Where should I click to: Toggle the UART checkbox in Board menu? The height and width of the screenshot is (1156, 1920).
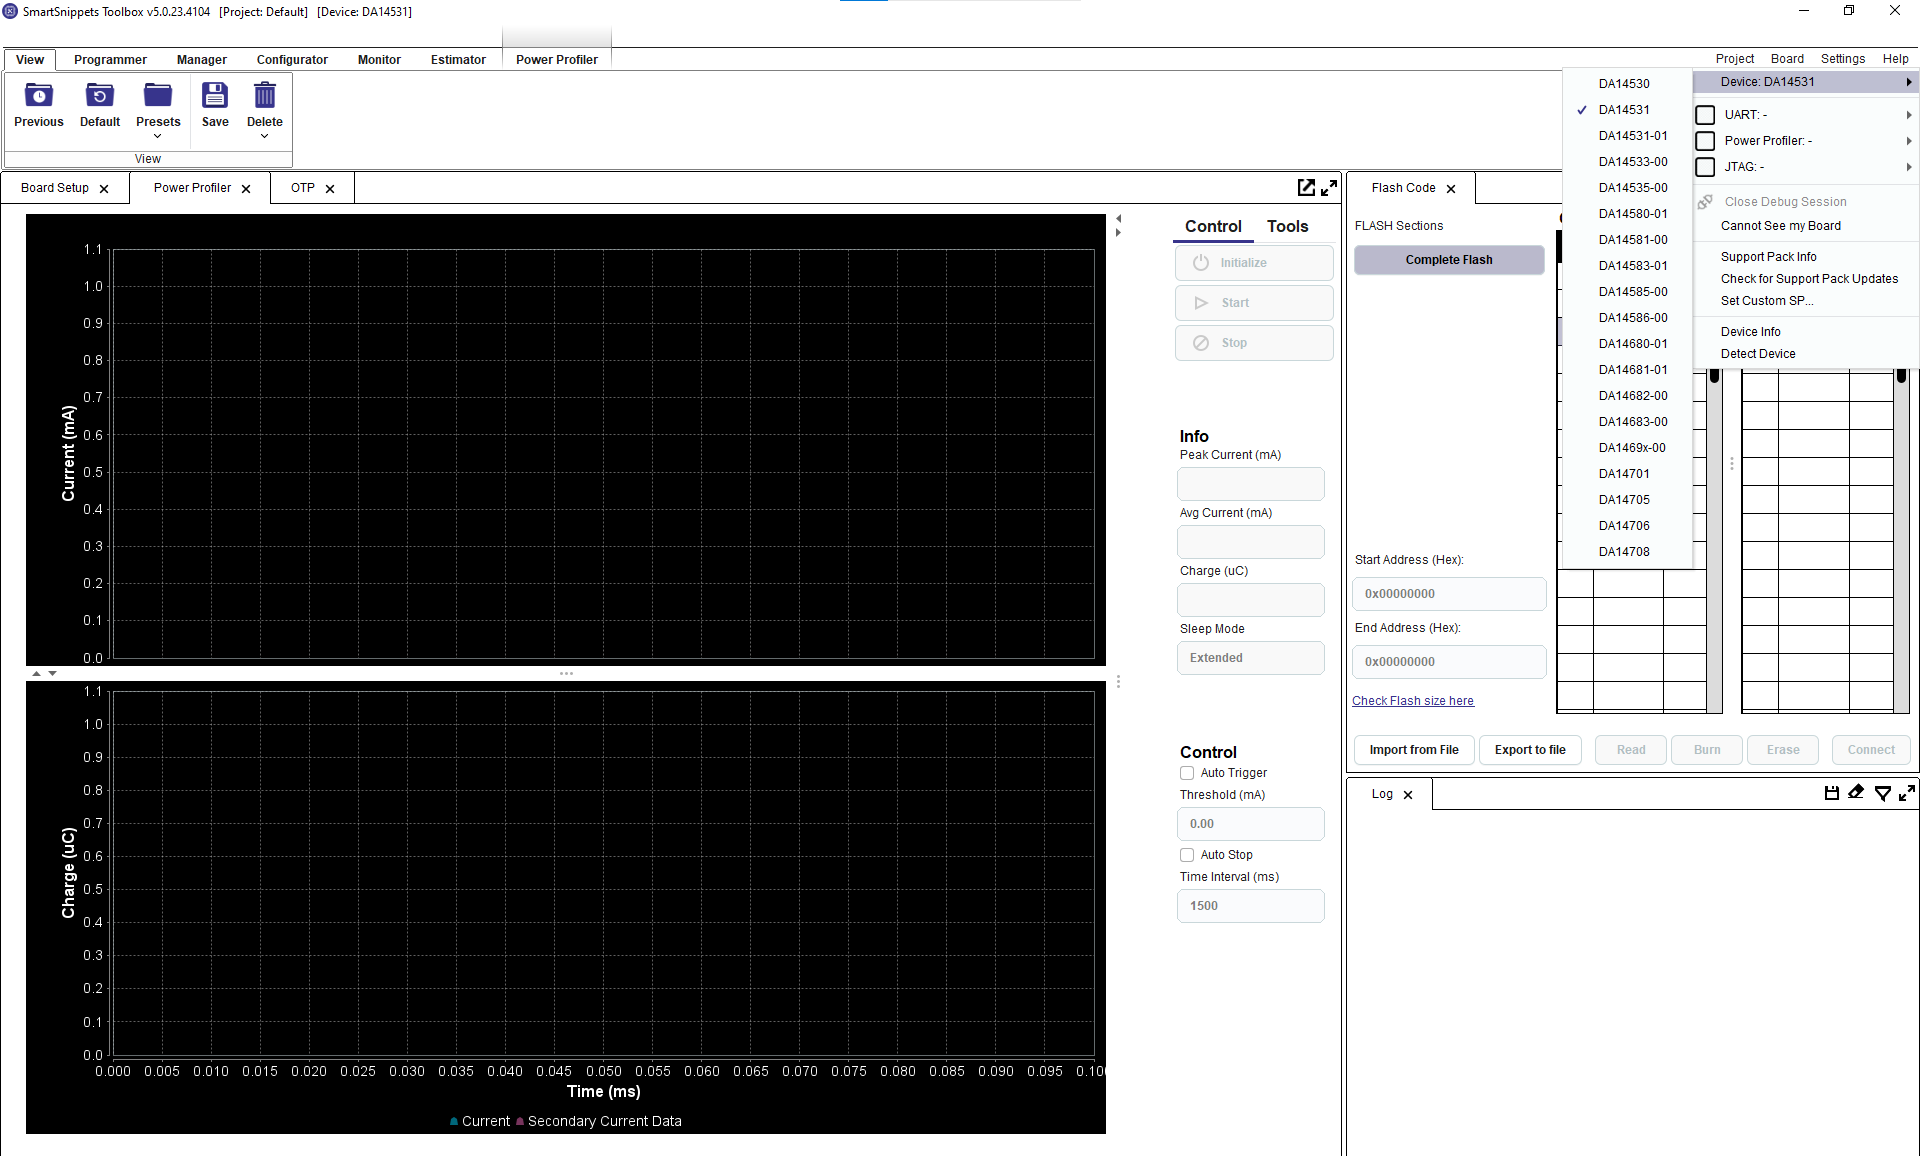pos(1706,115)
